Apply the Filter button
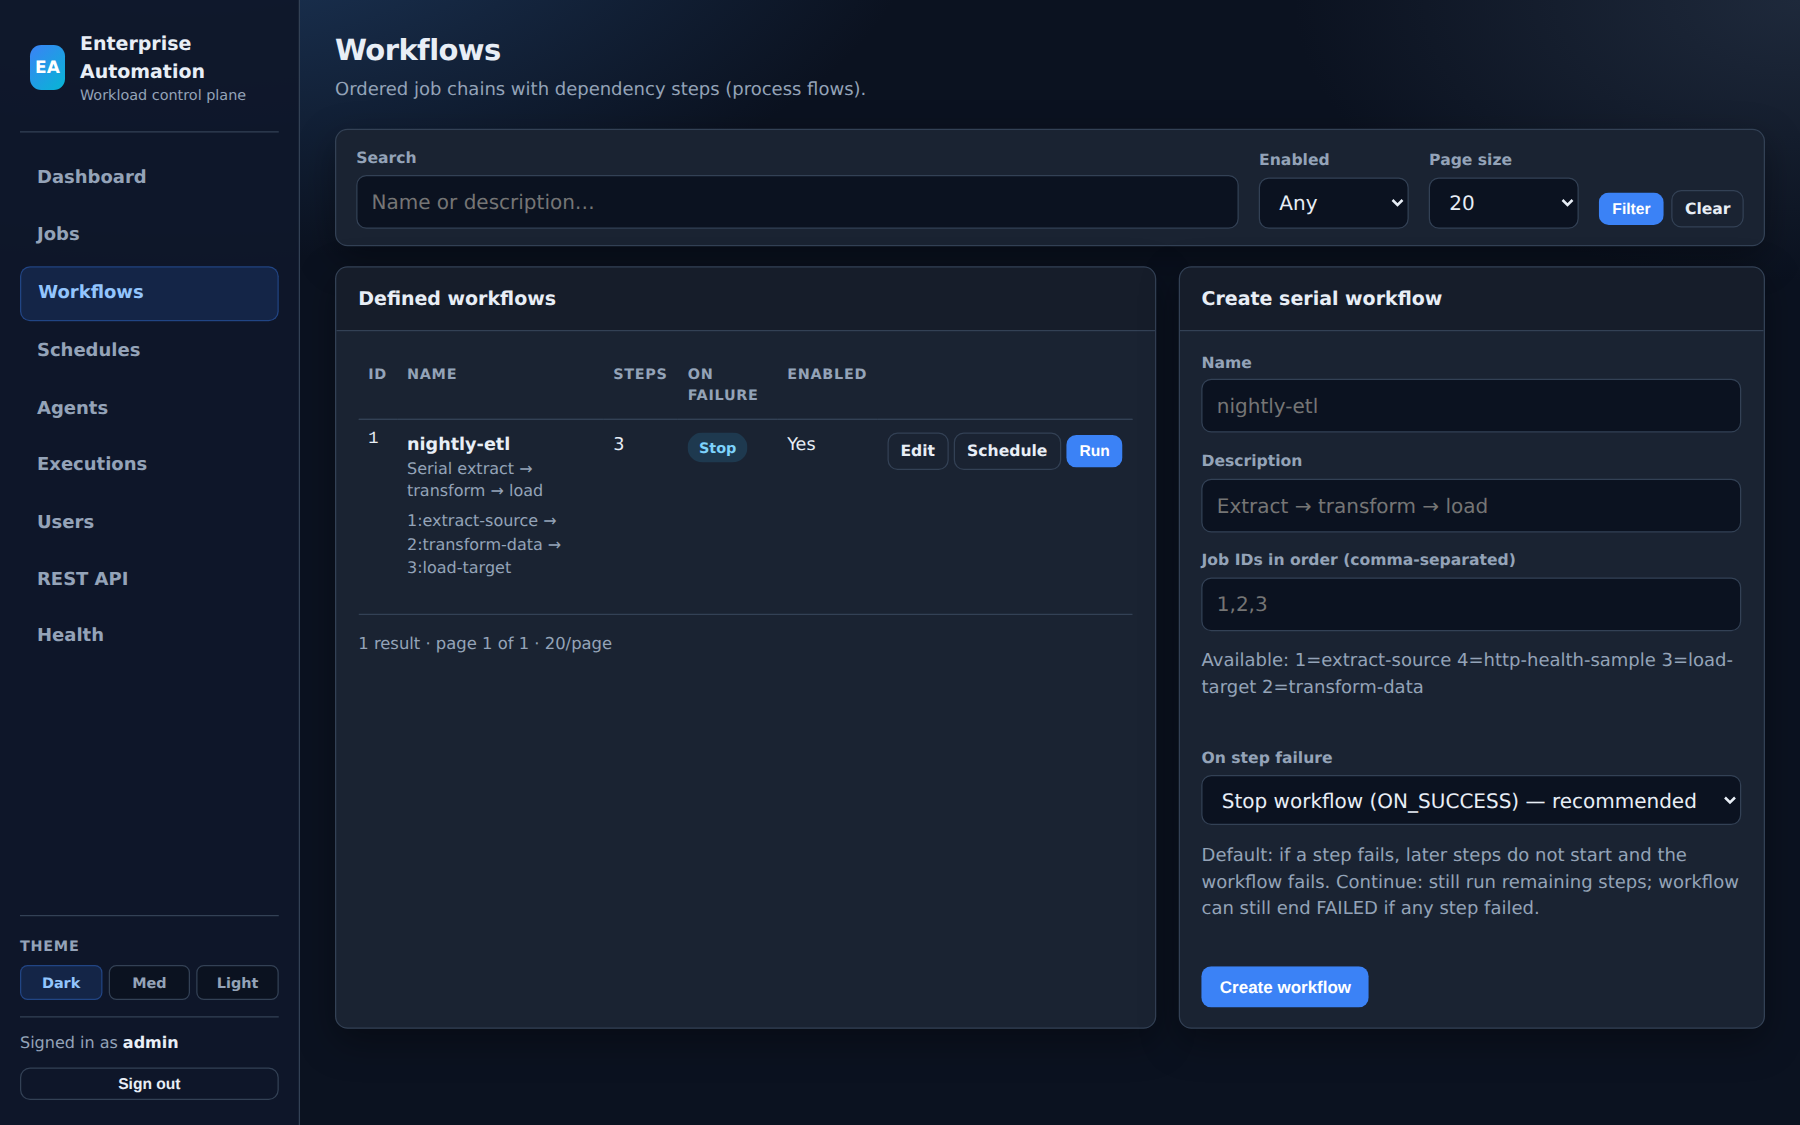Viewport: 1800px width, 1125px height. [x=1631, y=209]
